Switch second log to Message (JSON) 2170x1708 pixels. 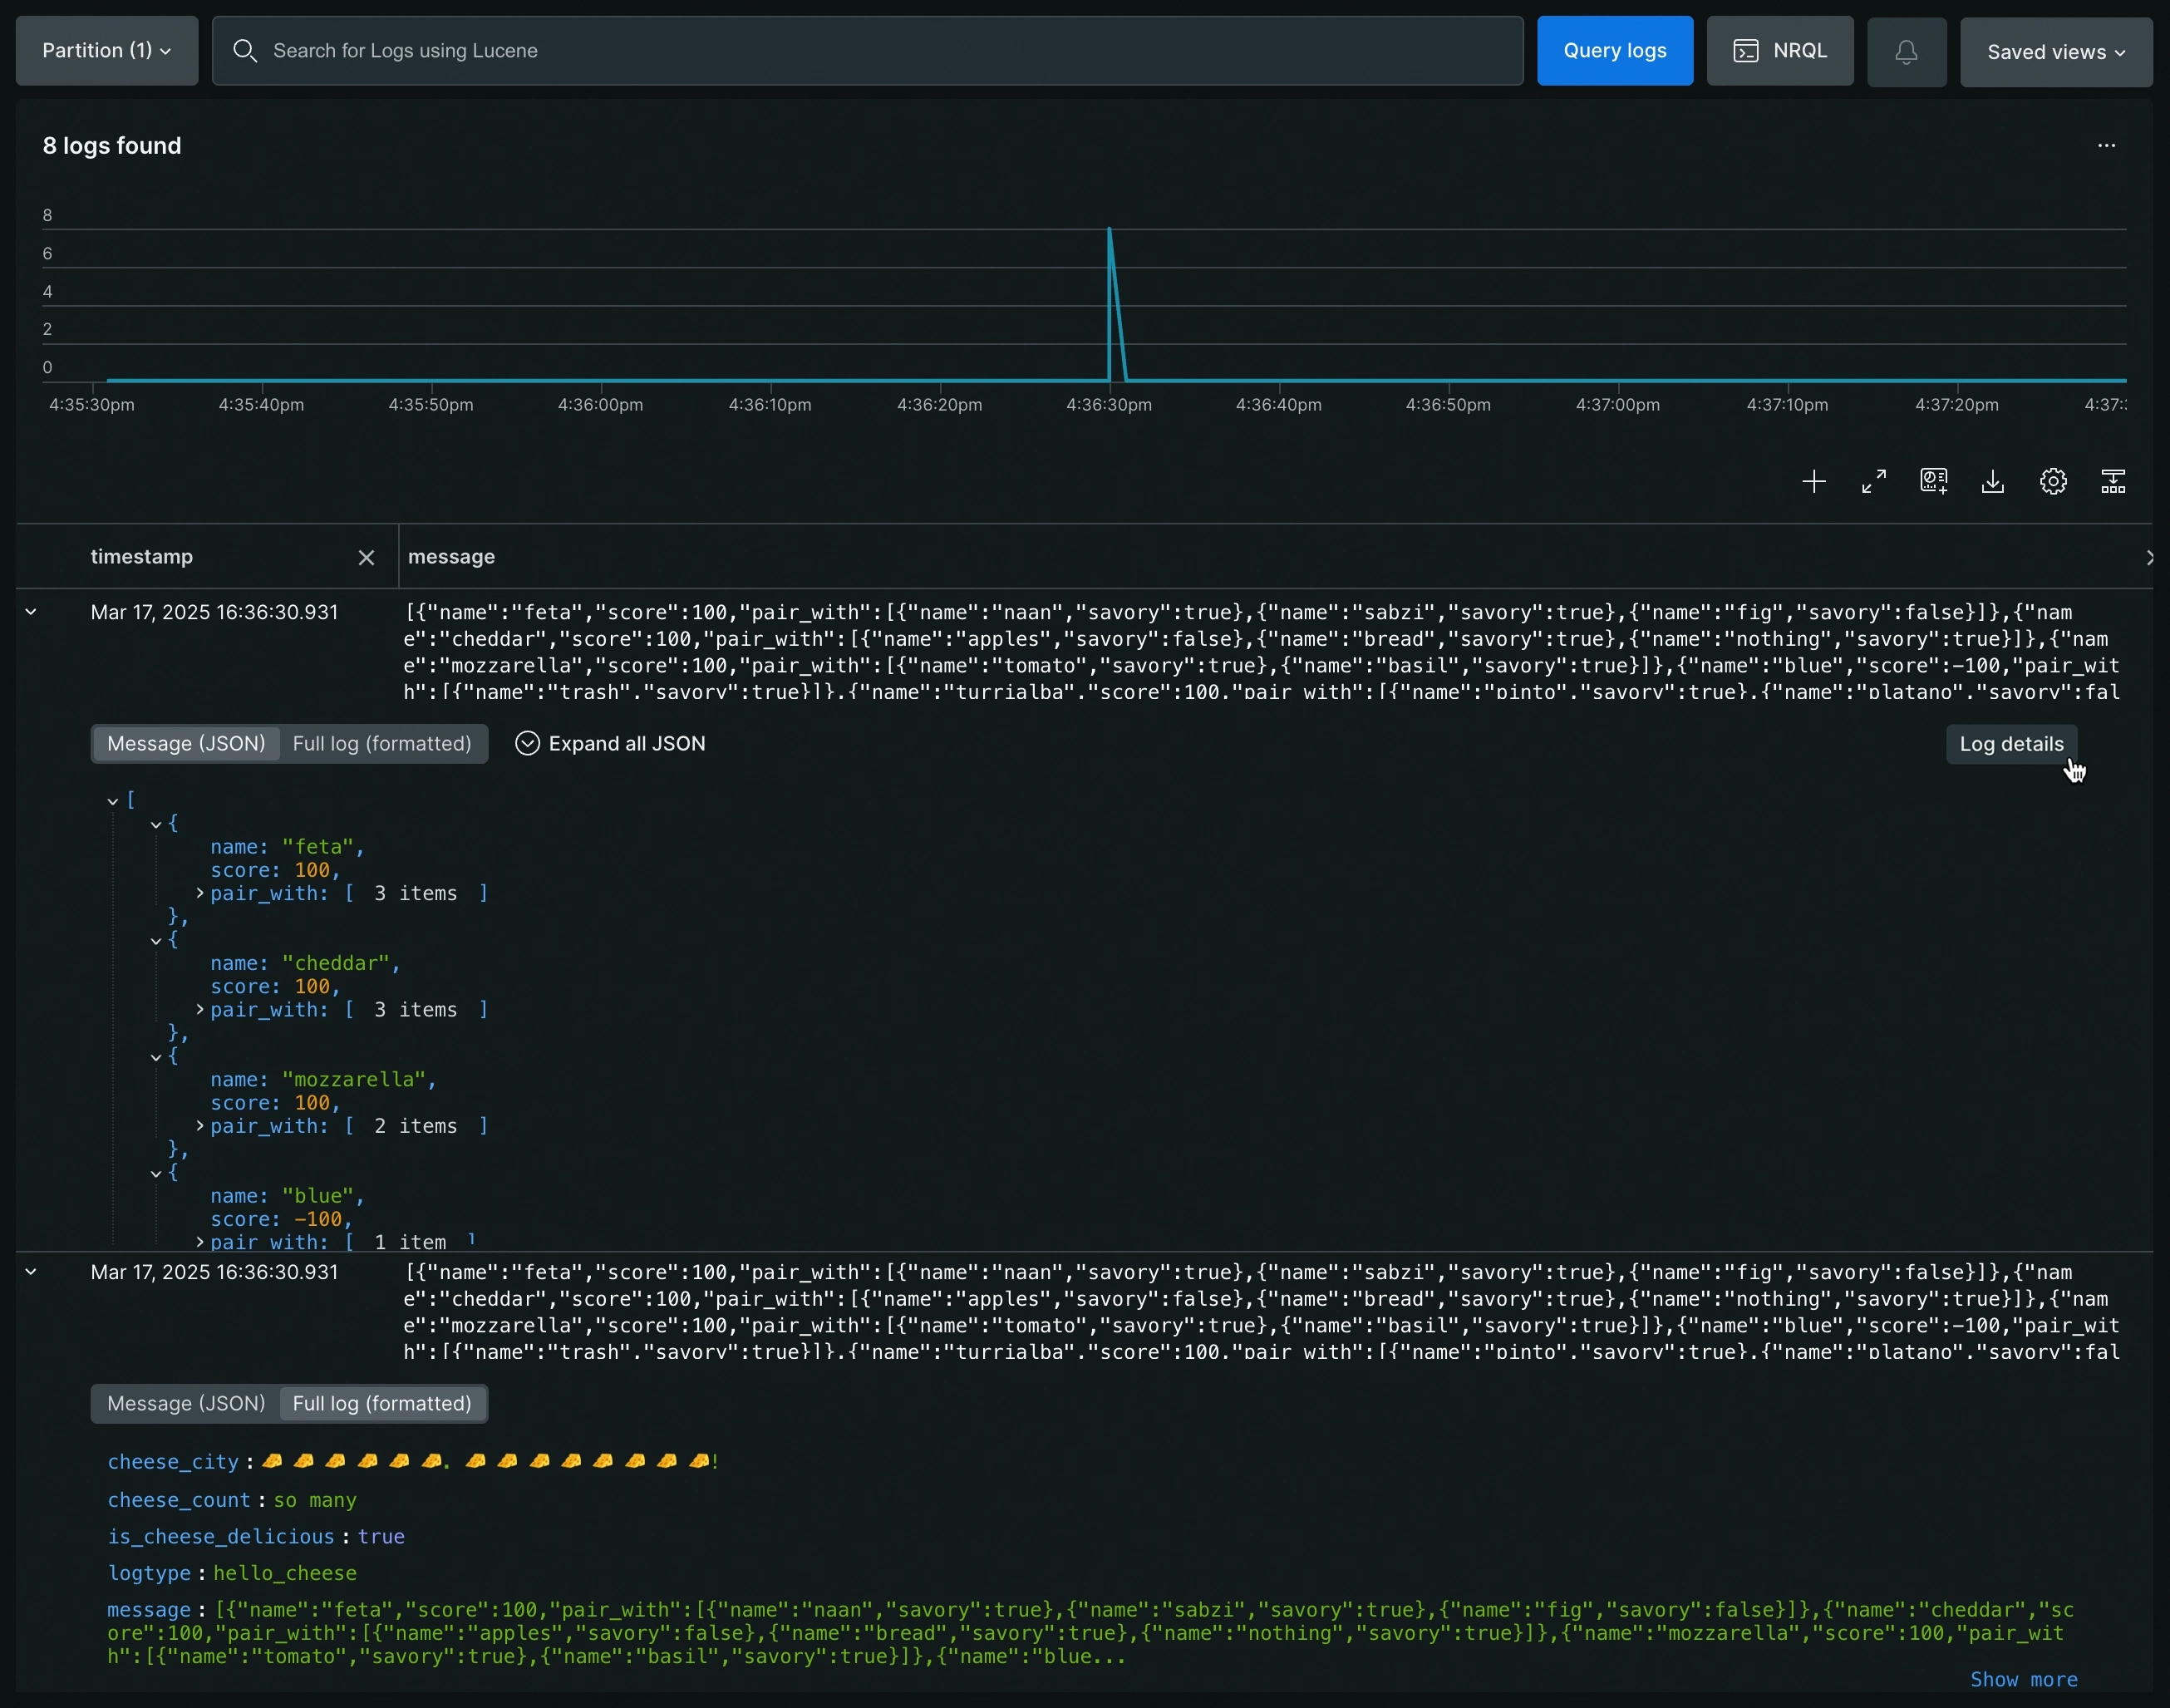(x=186, y=1404)
